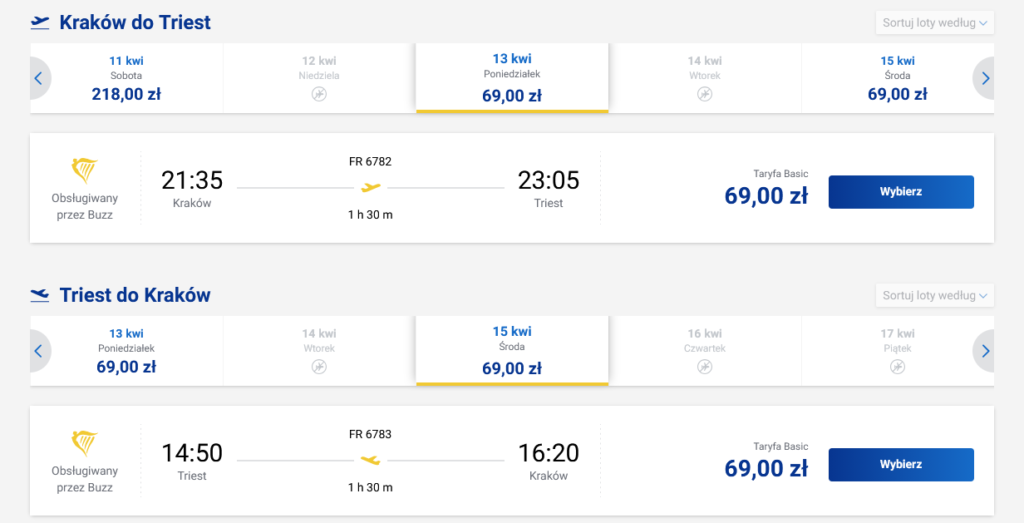Click no-flight icon under 16 kwi Czwartek
Screen dimensions: 1024x523
pos(704,367)
